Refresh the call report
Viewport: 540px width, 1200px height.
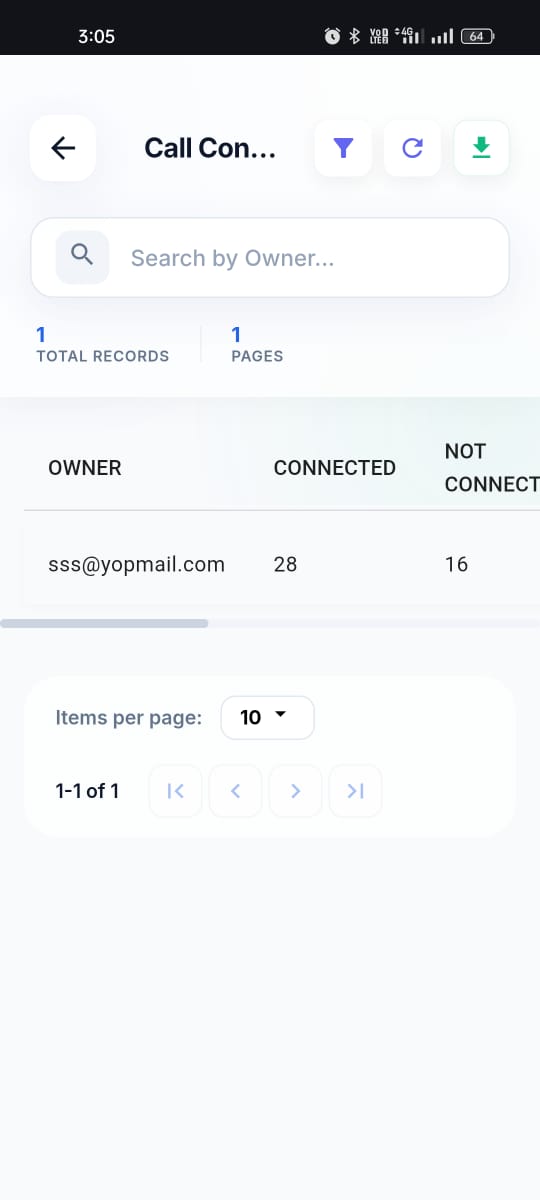(x=412, y=148)
